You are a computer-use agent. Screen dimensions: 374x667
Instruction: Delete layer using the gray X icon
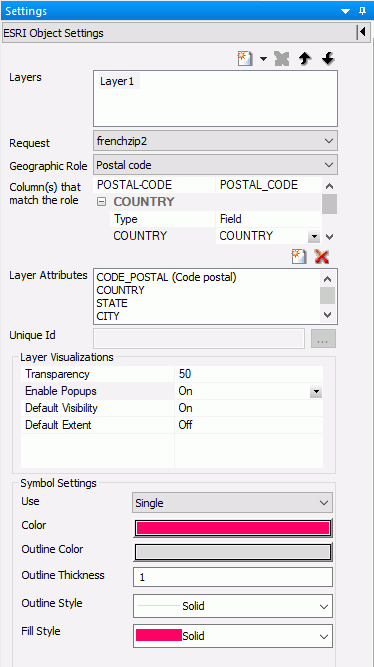(282, 59)
